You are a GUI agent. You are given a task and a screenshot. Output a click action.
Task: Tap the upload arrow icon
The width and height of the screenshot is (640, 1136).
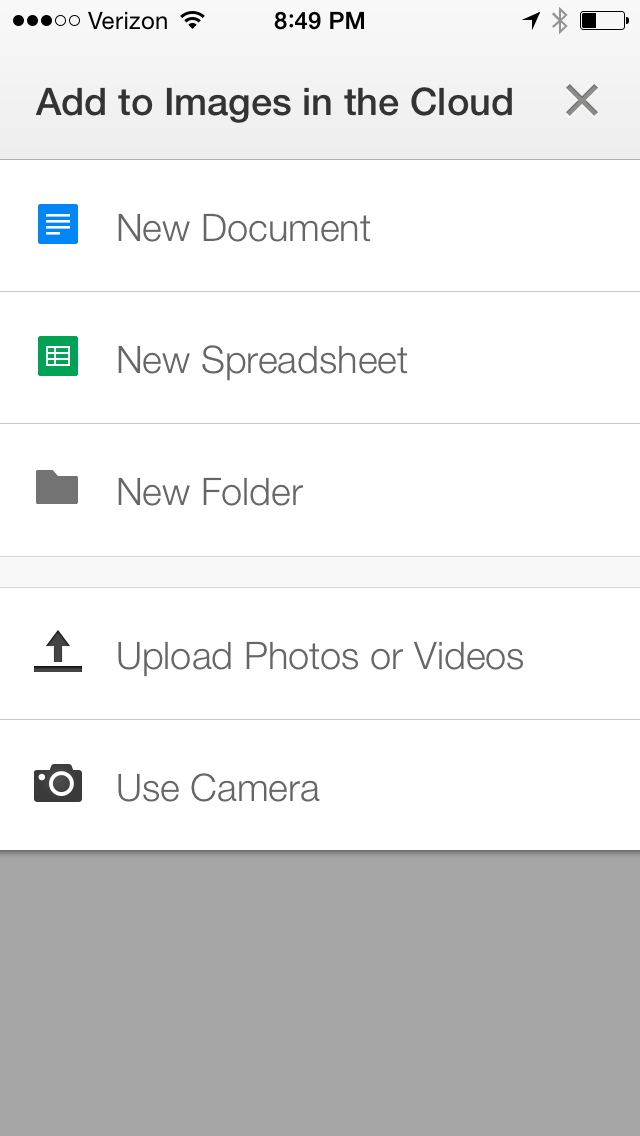[58, 651]
